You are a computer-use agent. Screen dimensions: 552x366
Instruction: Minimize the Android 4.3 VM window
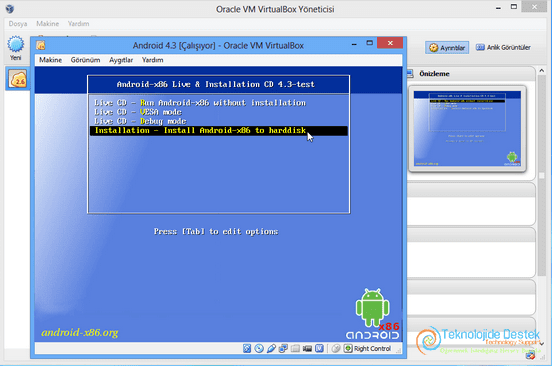(x=354, y=44)
